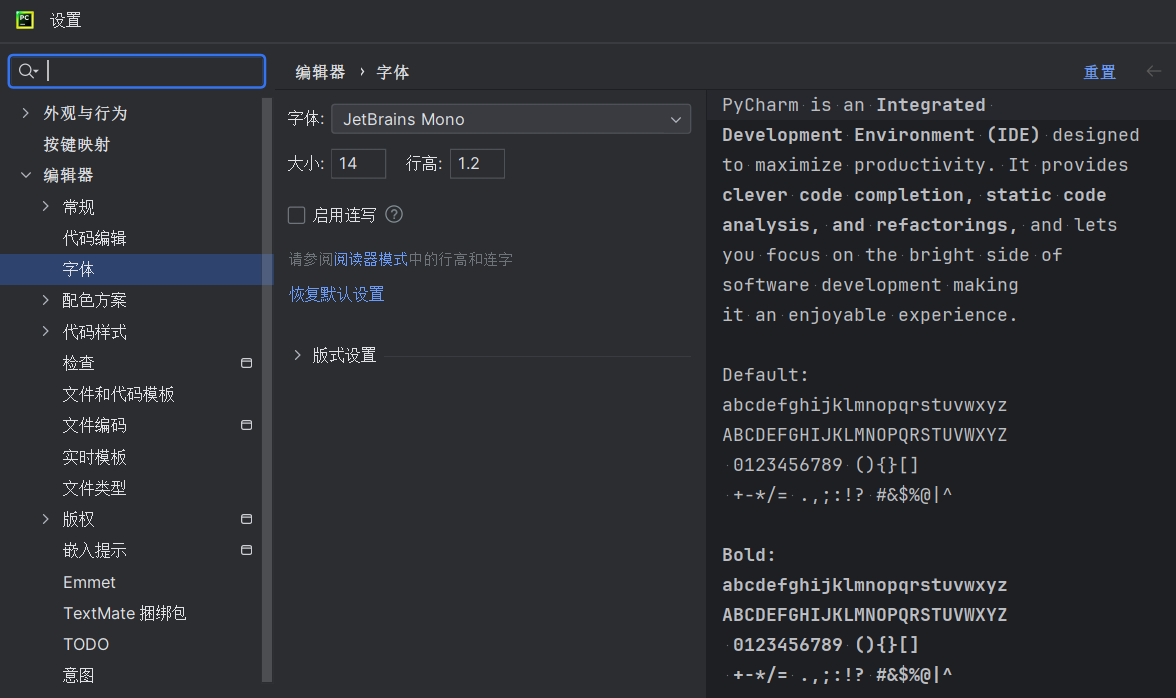Click the 重置 reset link

pos(1100,72)
